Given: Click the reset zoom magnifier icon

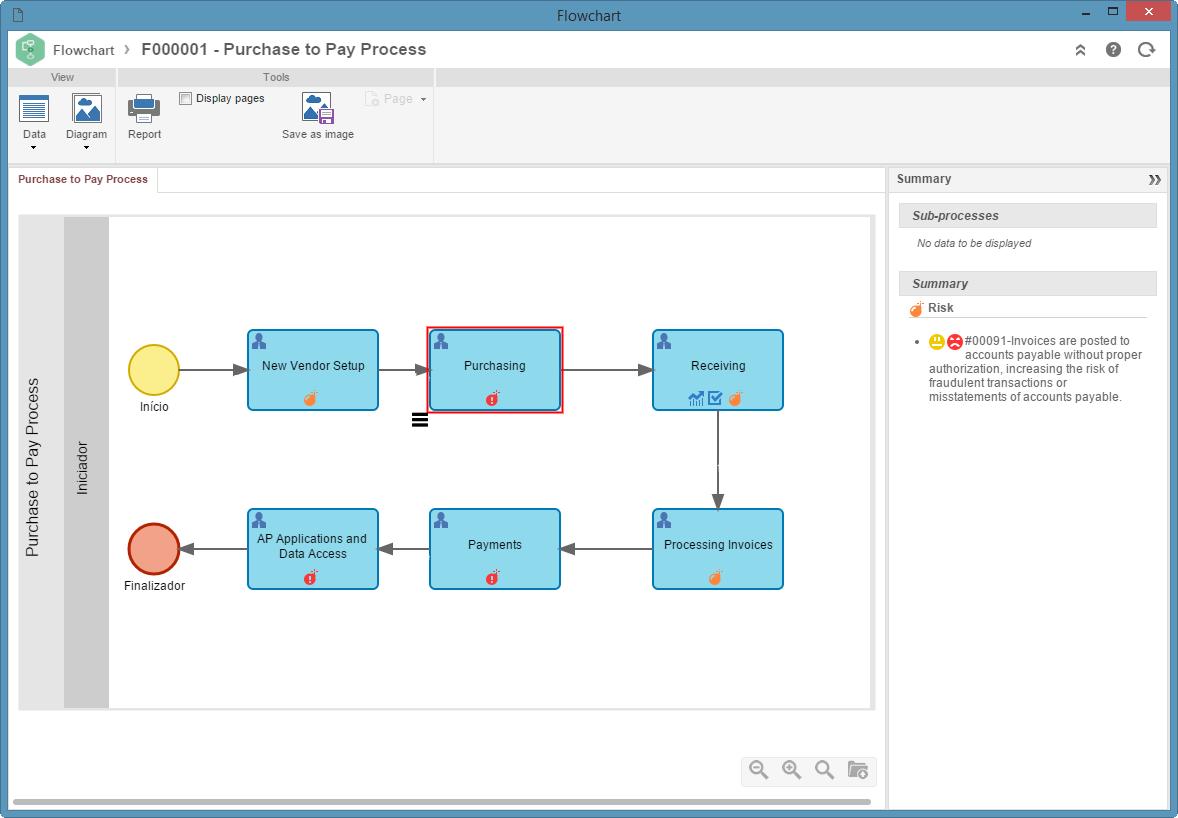Looking at the screenshot, I should pos(825,770).
